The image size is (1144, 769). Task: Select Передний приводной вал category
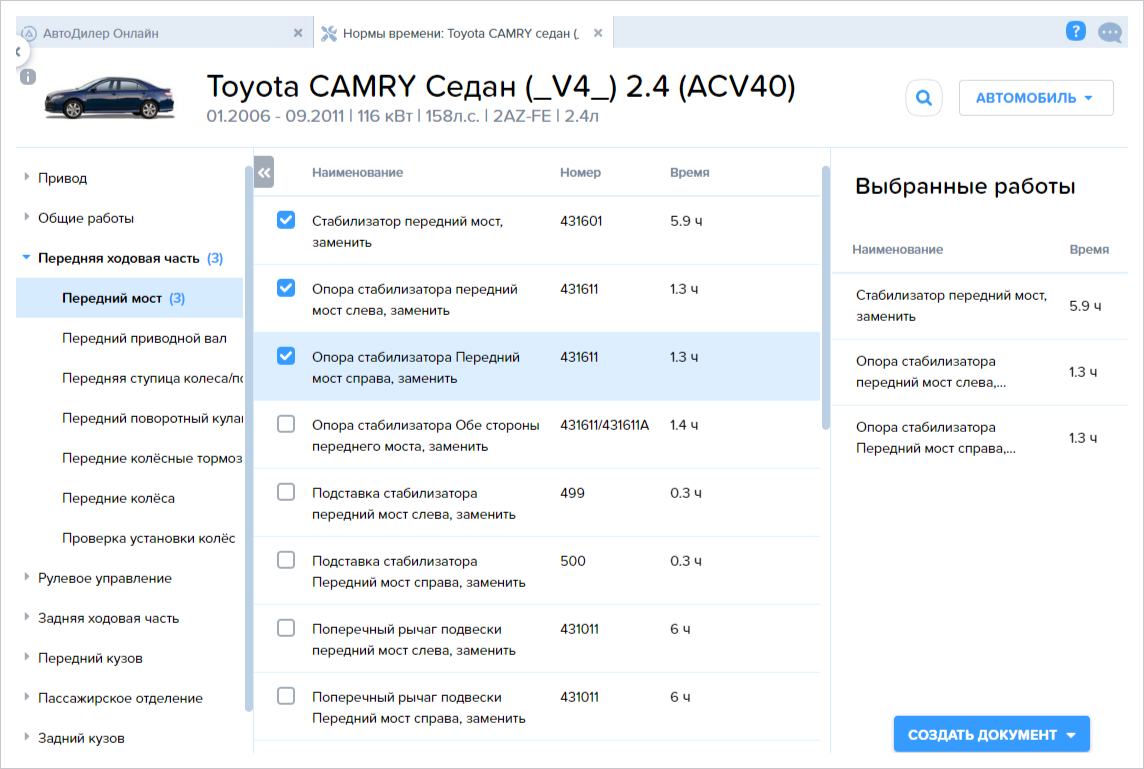pyautogui.click(x=144, y=338)
